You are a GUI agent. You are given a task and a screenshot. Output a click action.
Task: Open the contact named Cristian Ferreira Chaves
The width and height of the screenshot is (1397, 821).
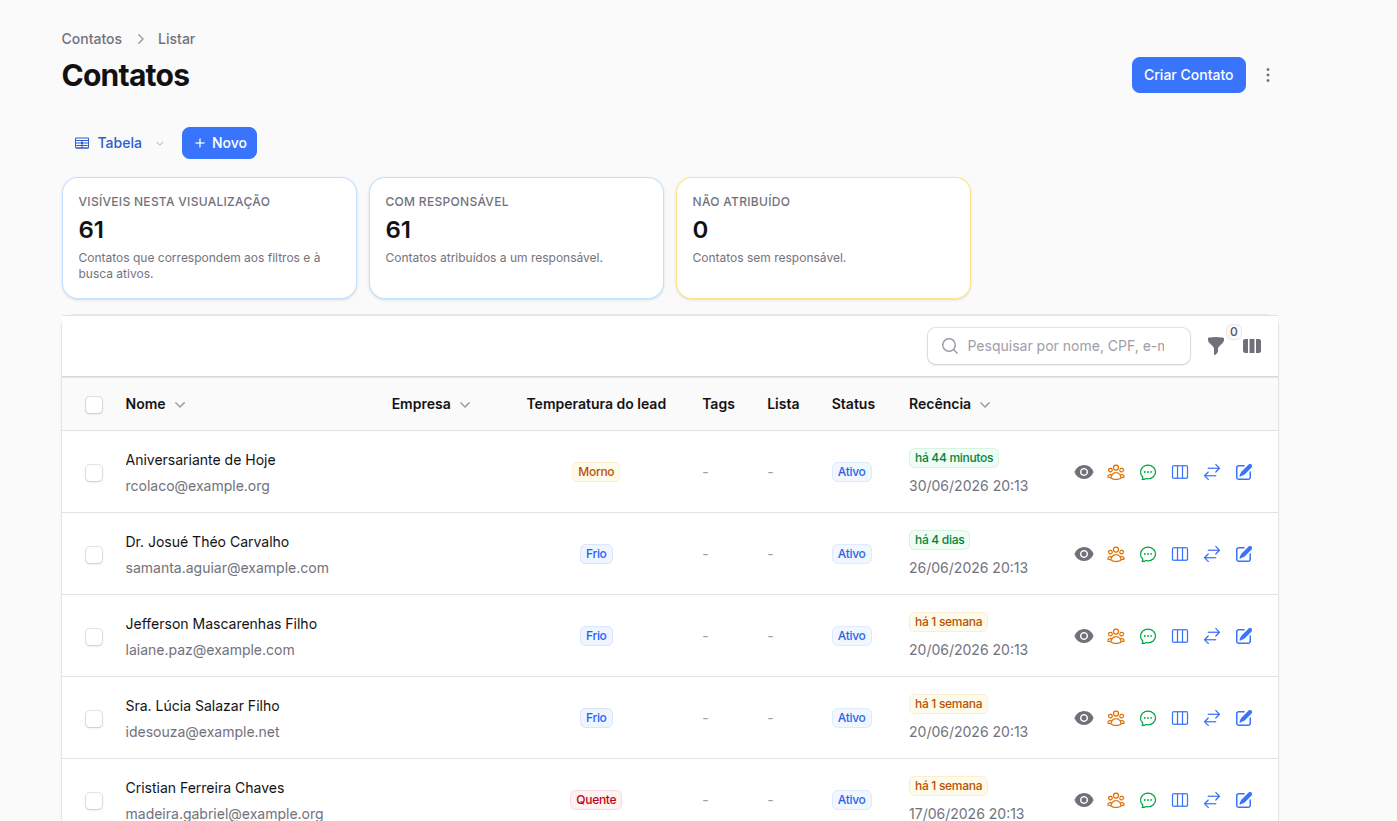point(205,788)
